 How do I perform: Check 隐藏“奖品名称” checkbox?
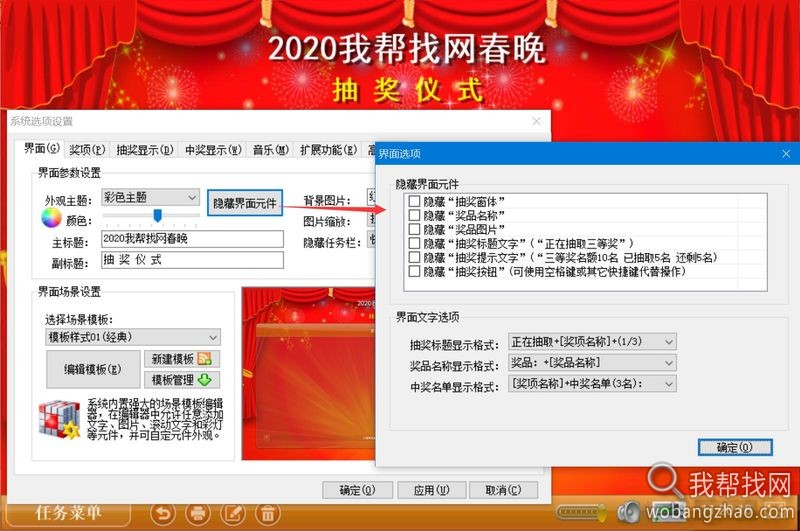[414, 215]
